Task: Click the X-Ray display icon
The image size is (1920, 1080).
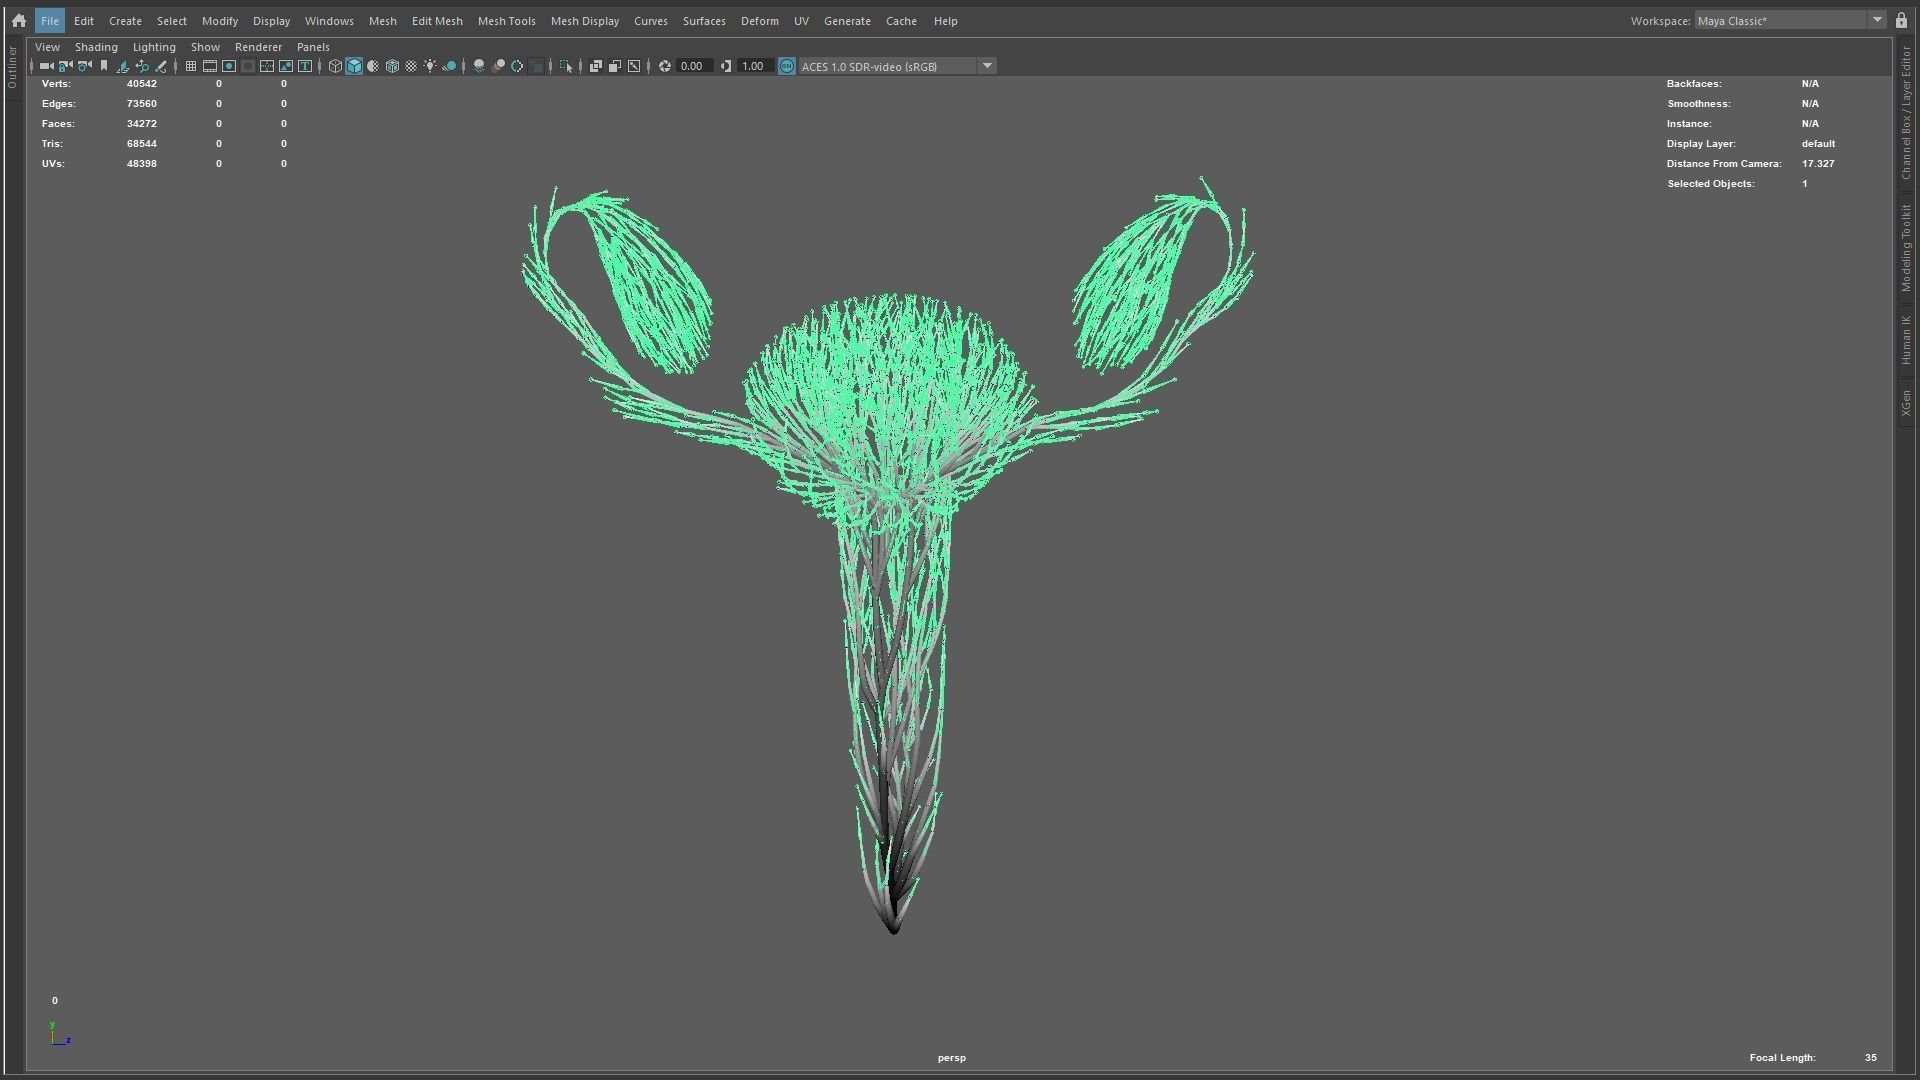Action: click(595, 66)
